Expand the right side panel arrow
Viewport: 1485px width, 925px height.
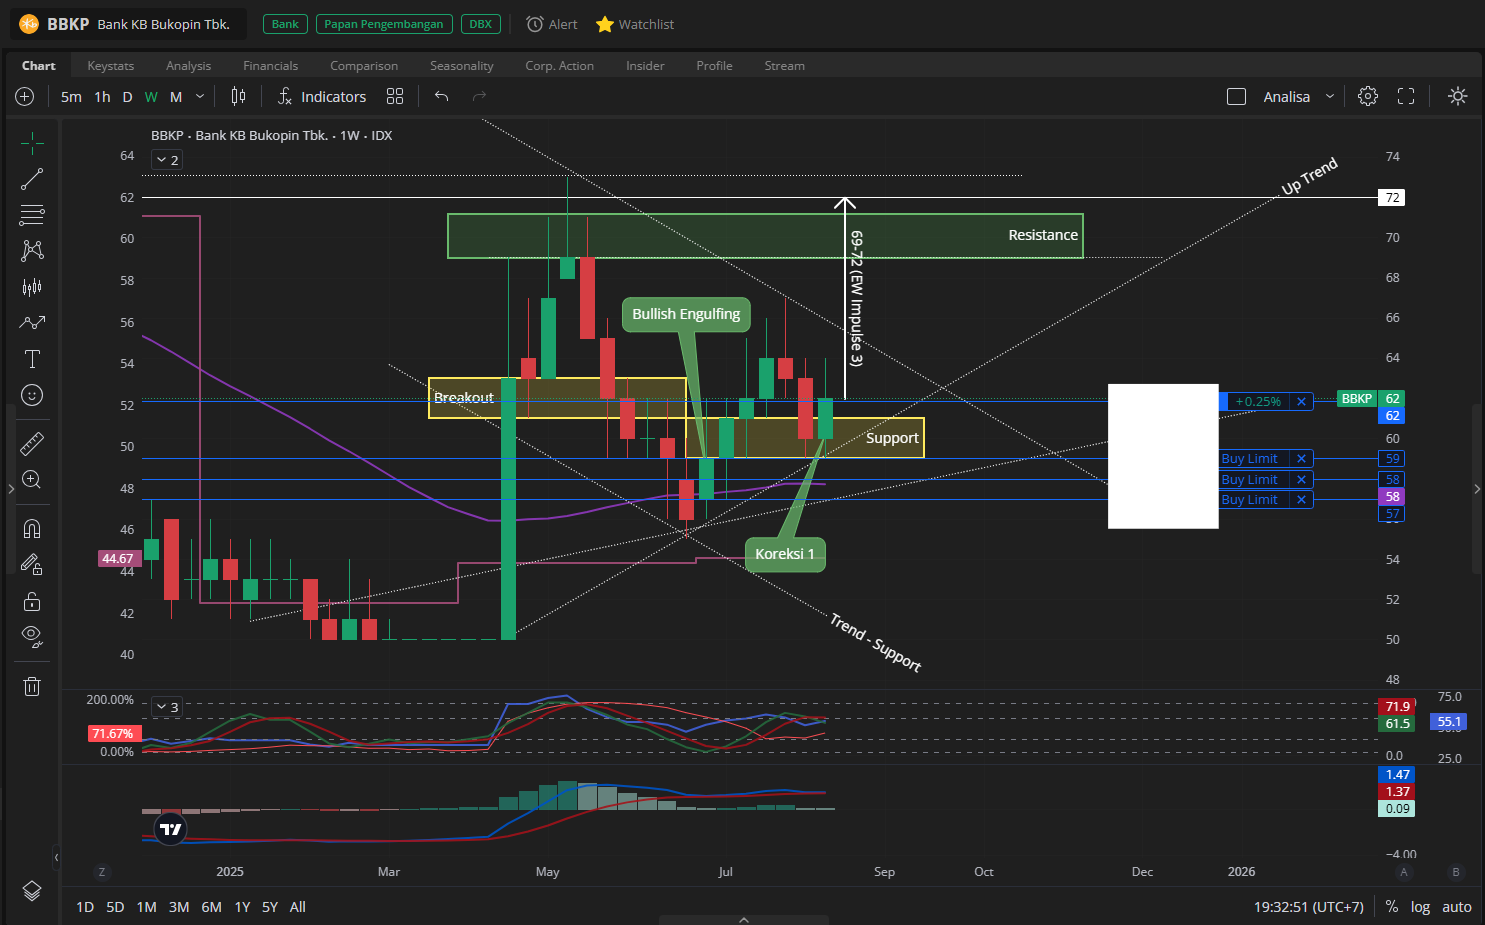(1477, 489)
